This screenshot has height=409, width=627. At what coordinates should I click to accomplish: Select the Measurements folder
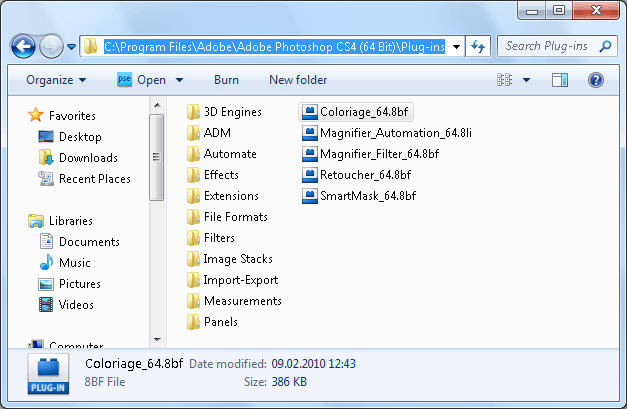234,301
